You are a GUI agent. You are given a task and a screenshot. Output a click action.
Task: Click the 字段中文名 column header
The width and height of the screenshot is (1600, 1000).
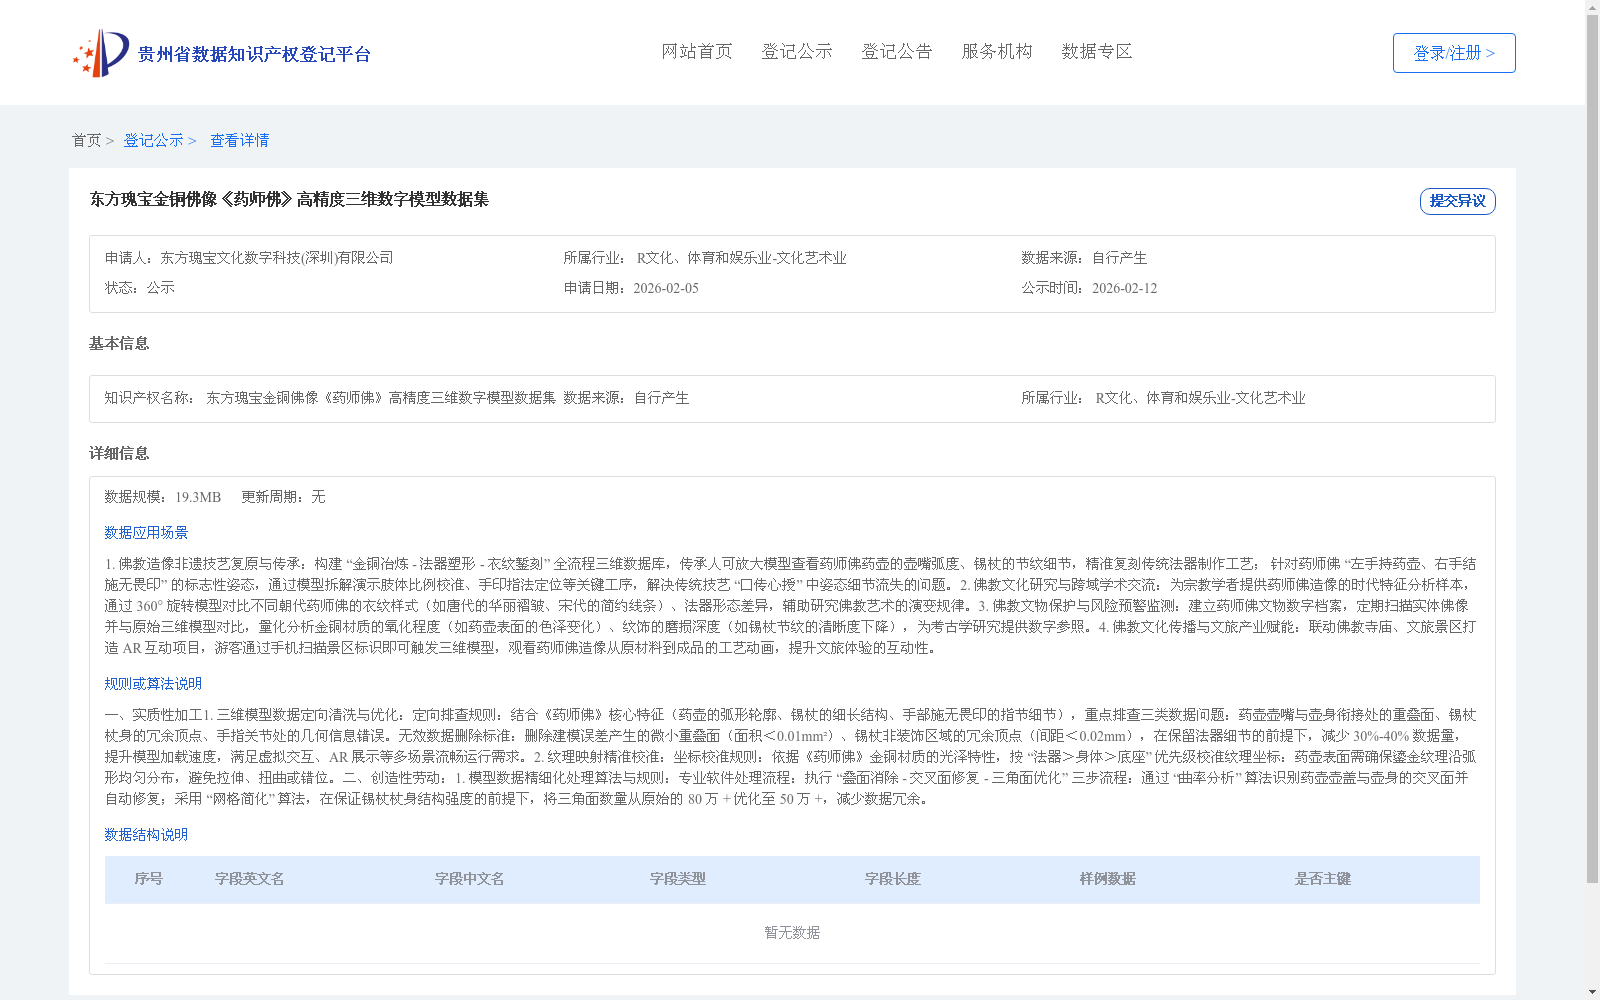[x=469, y=879]
